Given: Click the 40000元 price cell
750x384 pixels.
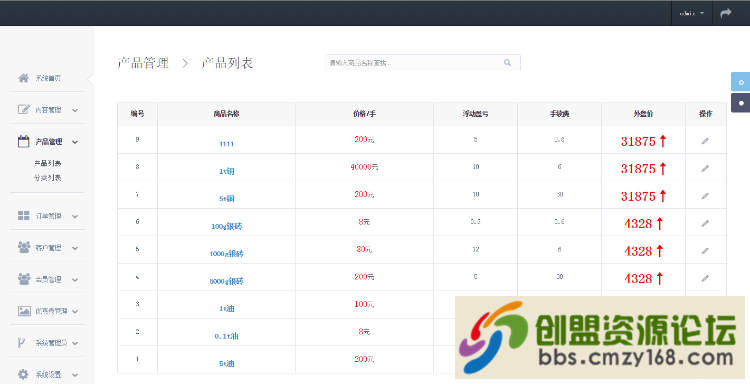Looking at the screenshot, I should [x=364, y=167].
